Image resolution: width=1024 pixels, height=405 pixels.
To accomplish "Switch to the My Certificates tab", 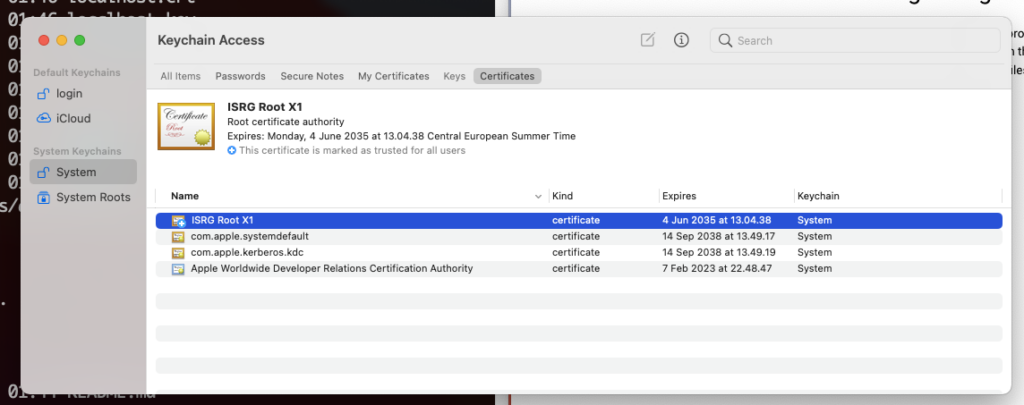I will pyautogui.click(x=394, y=76).
